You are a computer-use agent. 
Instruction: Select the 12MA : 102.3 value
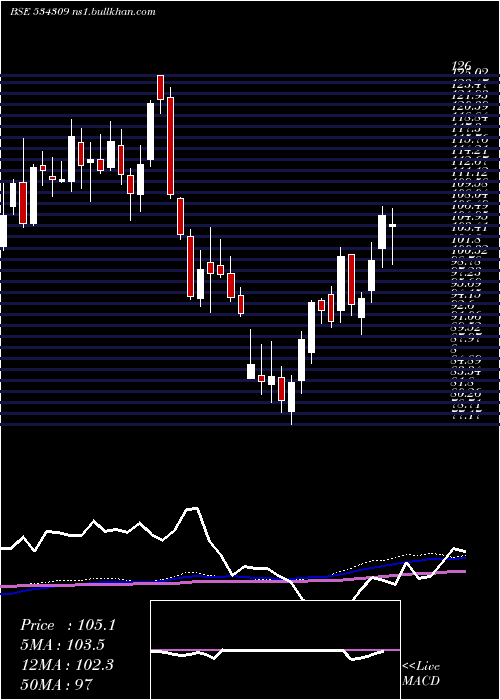click(x=67, y=665)
